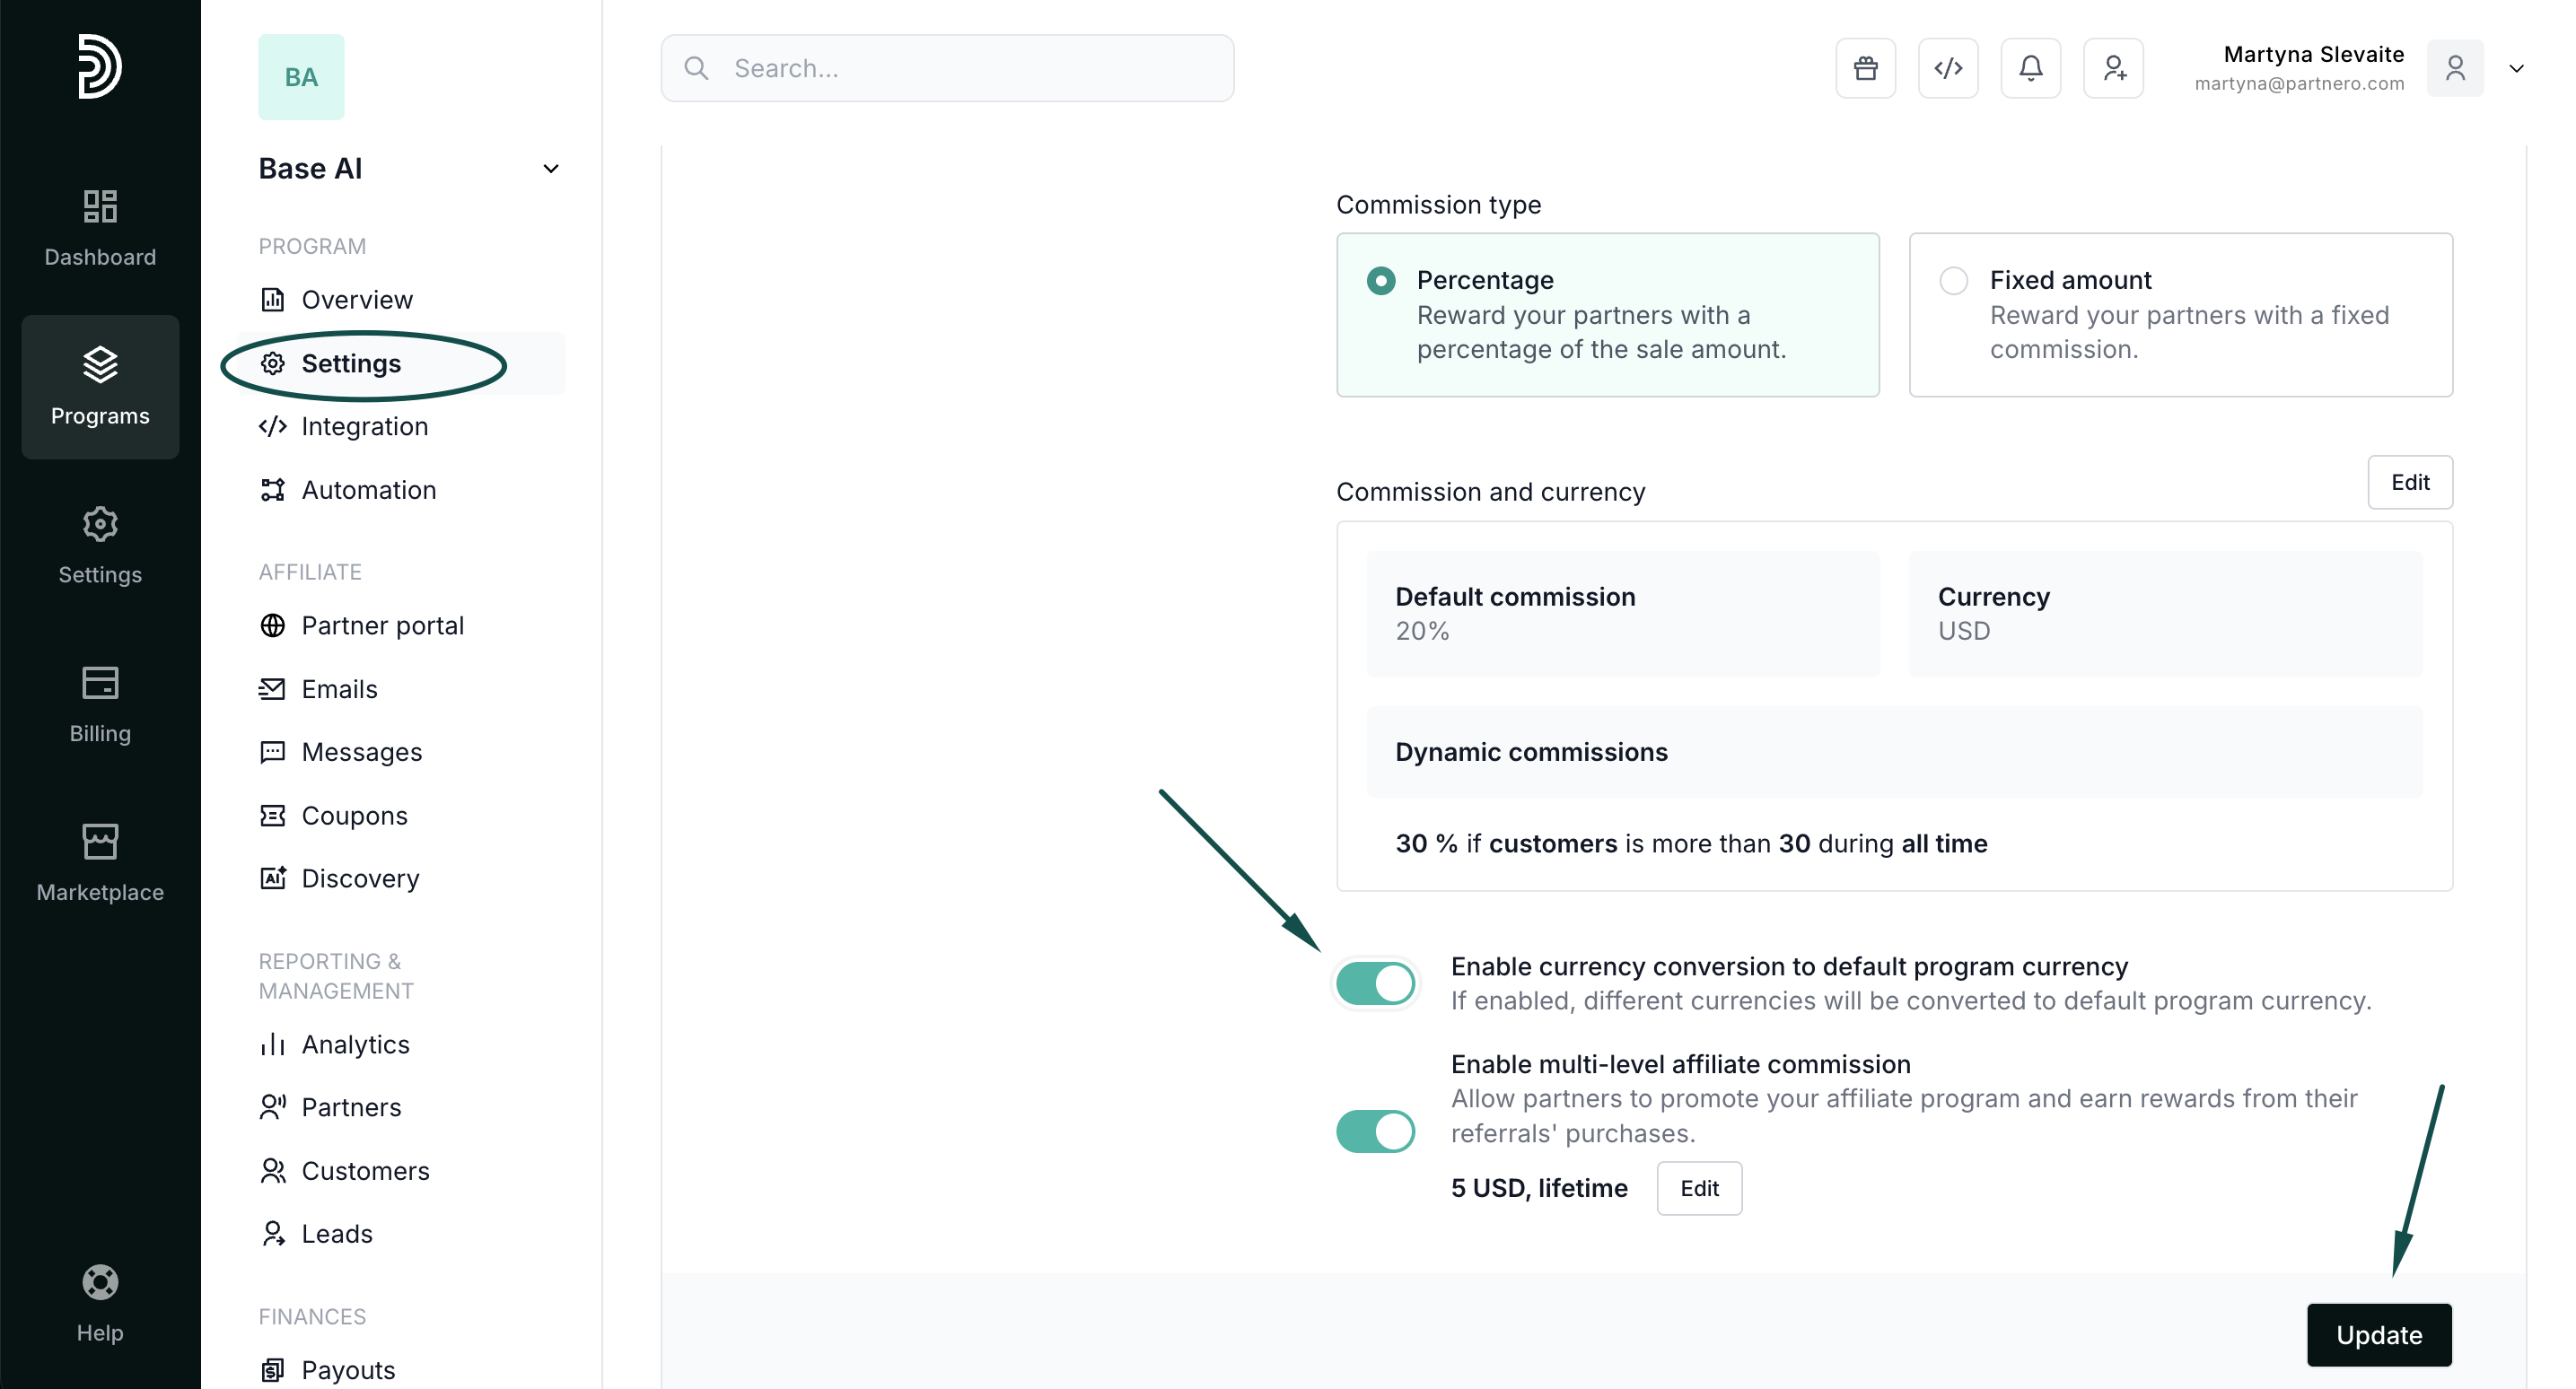Open Partner portal menu item
The height and width of the screenshot is (1389, 2576).
click(x=382, y=625)
